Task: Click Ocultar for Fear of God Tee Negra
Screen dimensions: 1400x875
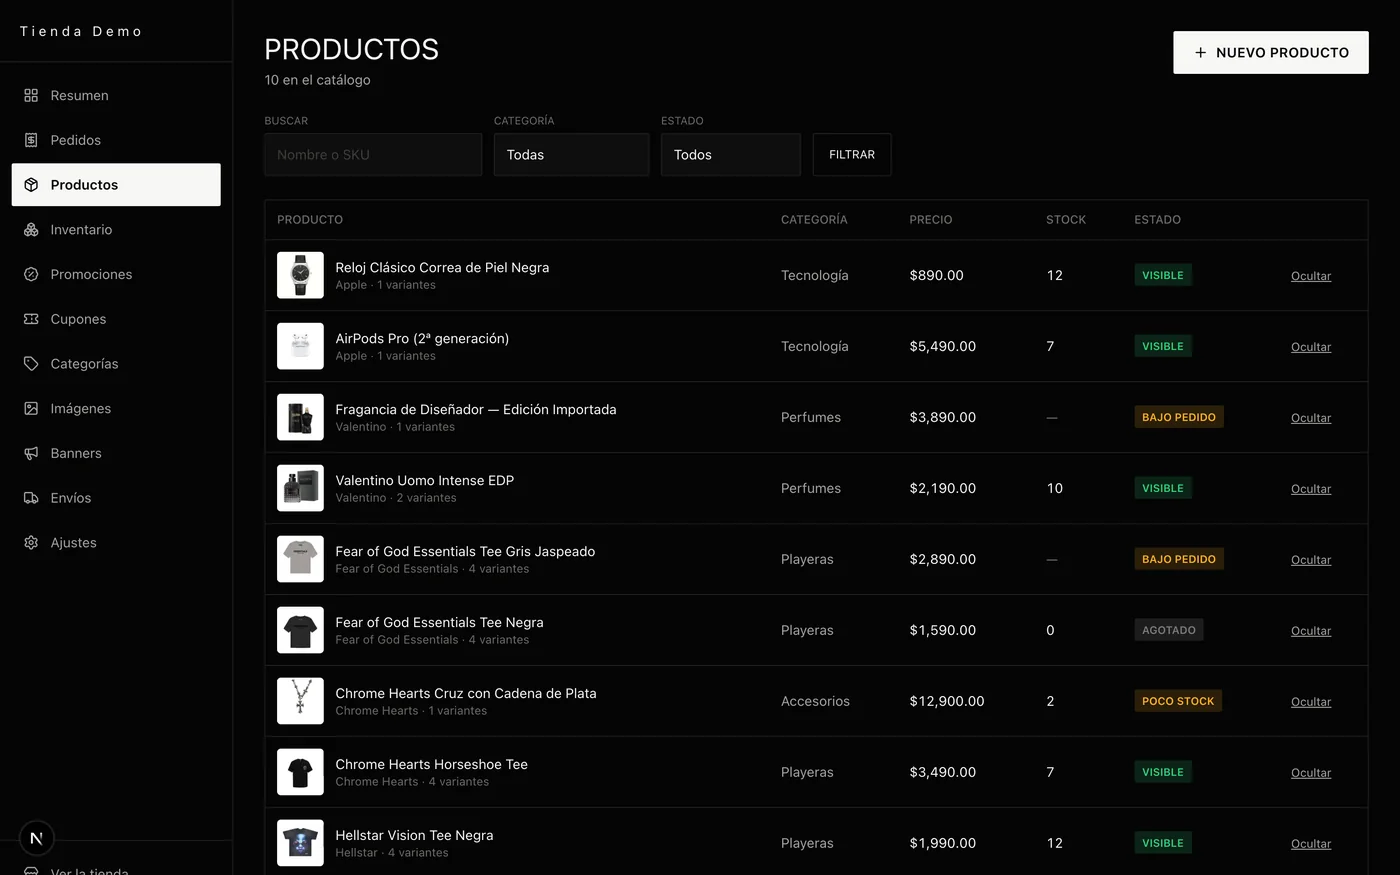Action: point(1311,631)
